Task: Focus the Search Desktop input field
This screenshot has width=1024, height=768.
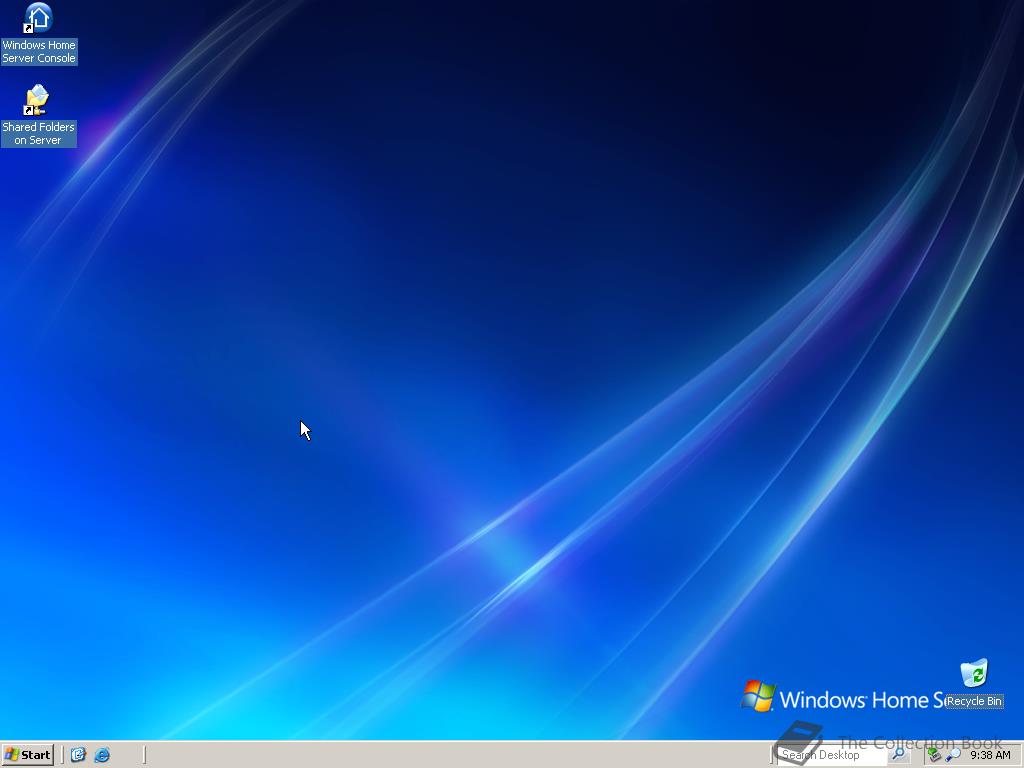Action: click(x=832, y=755)
